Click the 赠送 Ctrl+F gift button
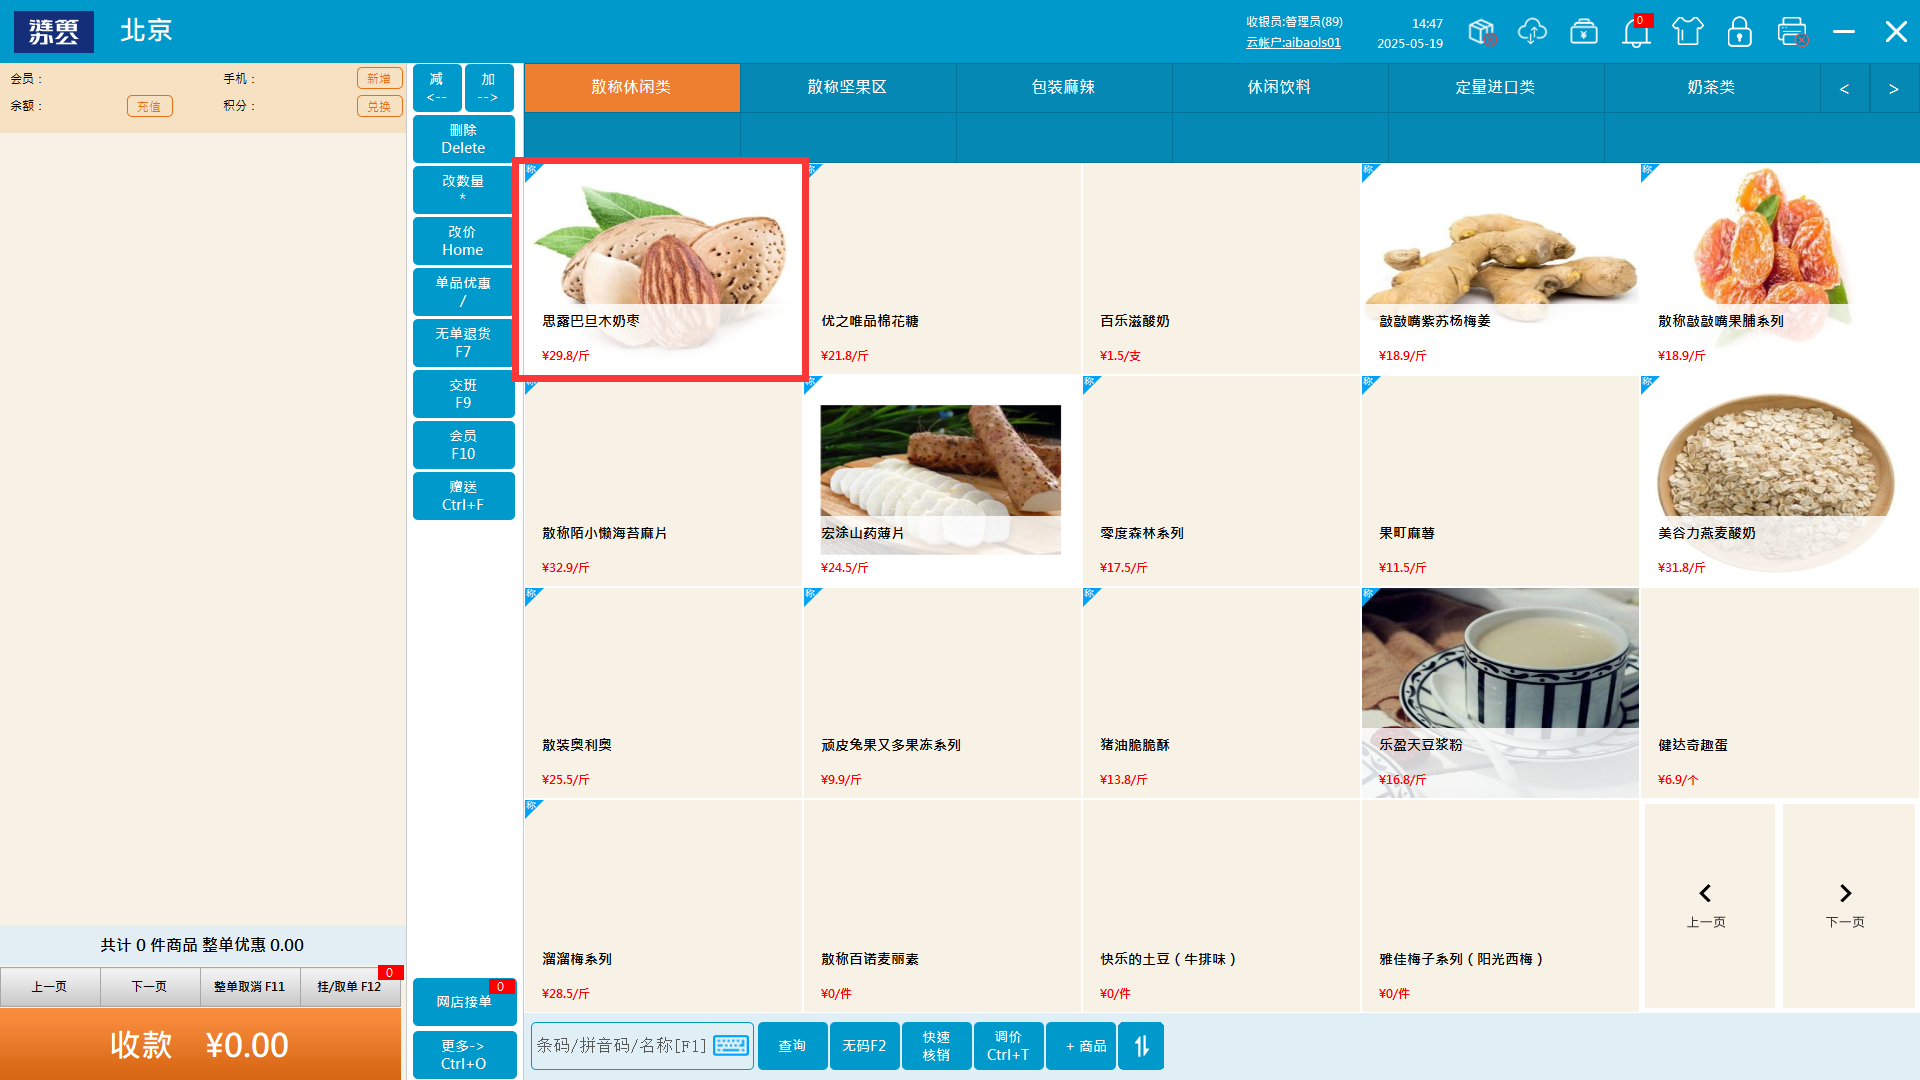 pos(464,496)
